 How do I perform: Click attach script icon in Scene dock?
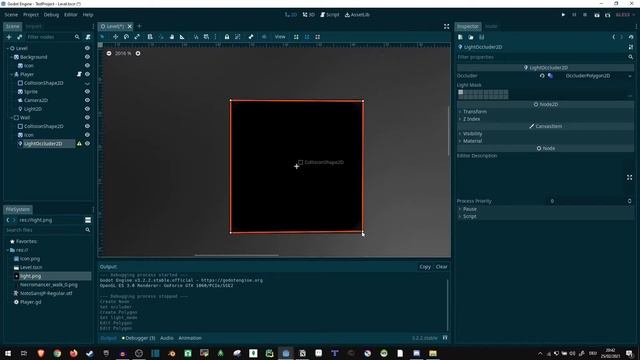coord(88,37)
